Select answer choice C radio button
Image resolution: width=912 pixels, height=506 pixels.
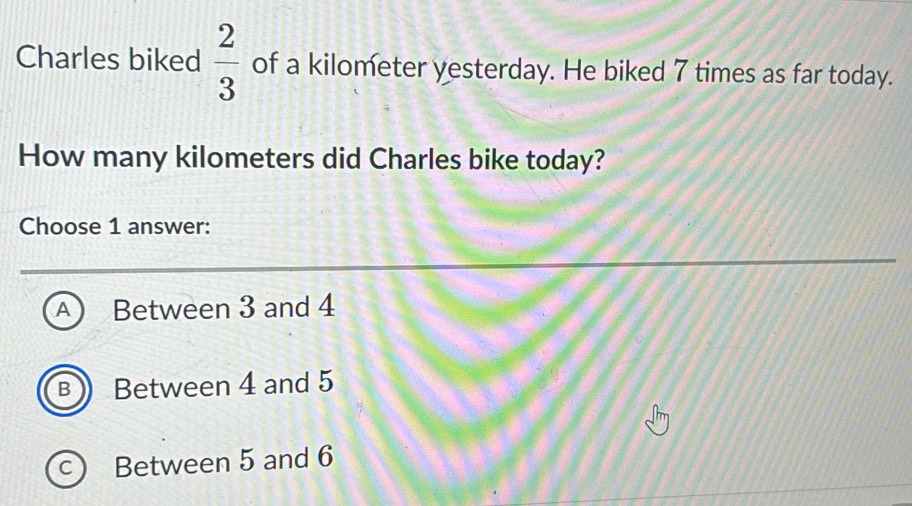coord(63,465)
